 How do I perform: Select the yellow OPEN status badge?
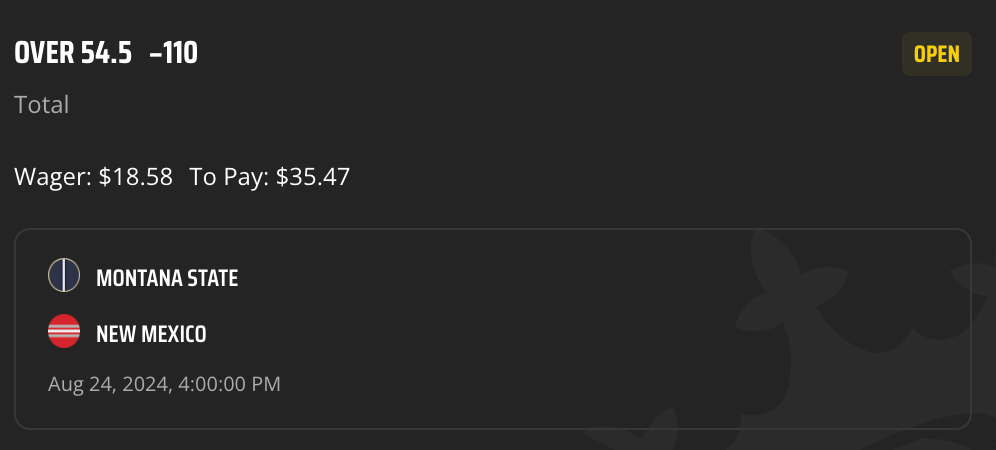(936, 54)
